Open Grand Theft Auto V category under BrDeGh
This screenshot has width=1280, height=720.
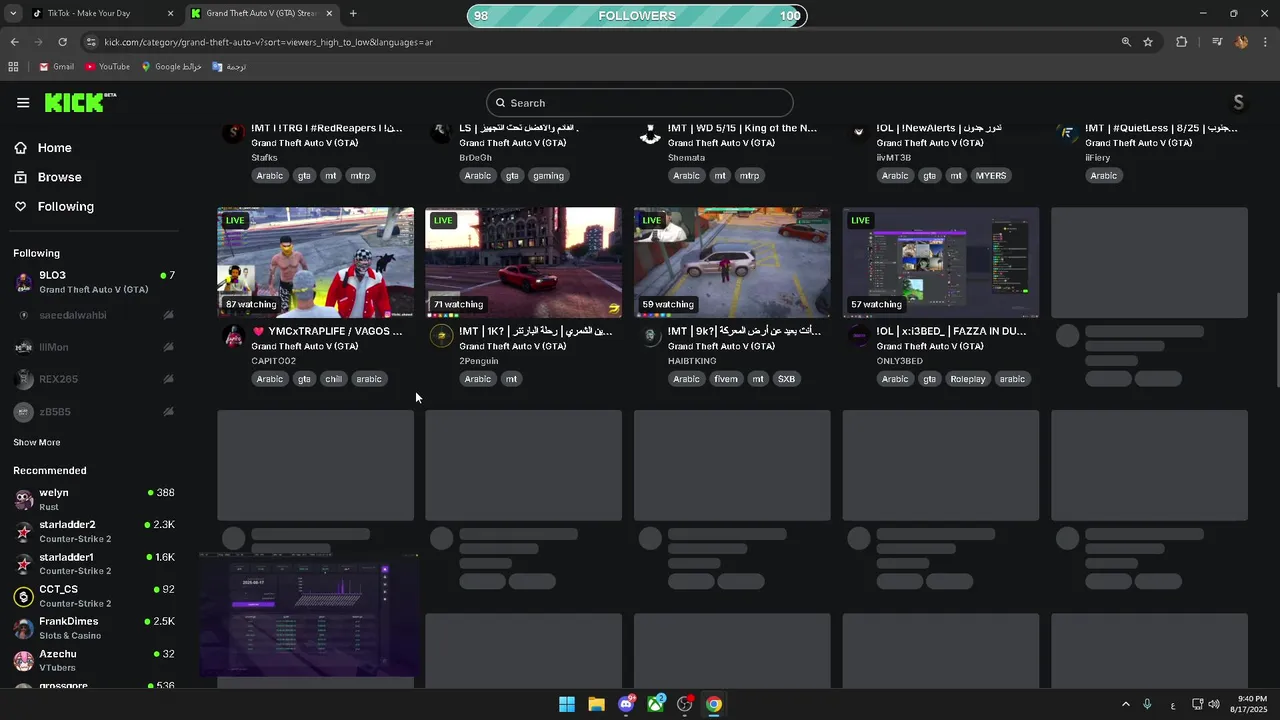512,143
